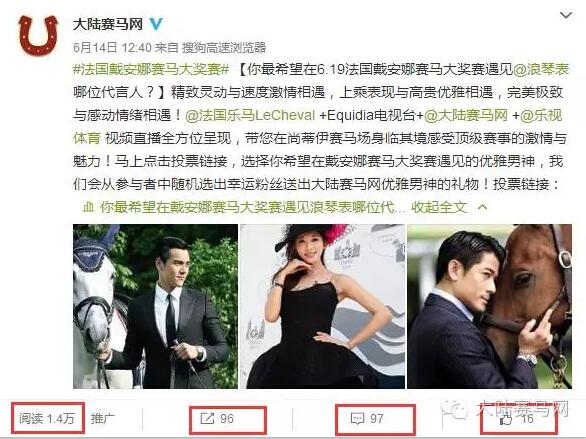Click the post timestamp 6月14日 12:40
This screenshot has width=586, height=439.
pos(112,47)
